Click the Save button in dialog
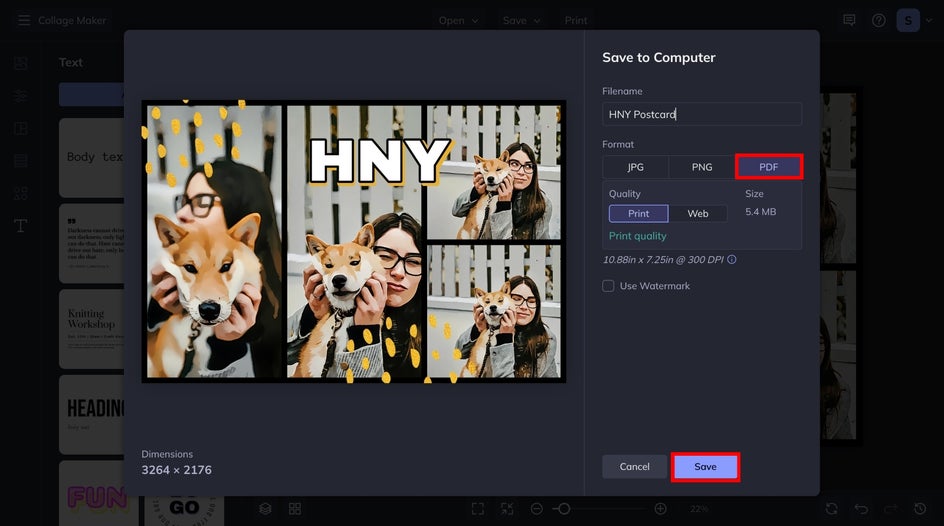 [x=706, y=466]
